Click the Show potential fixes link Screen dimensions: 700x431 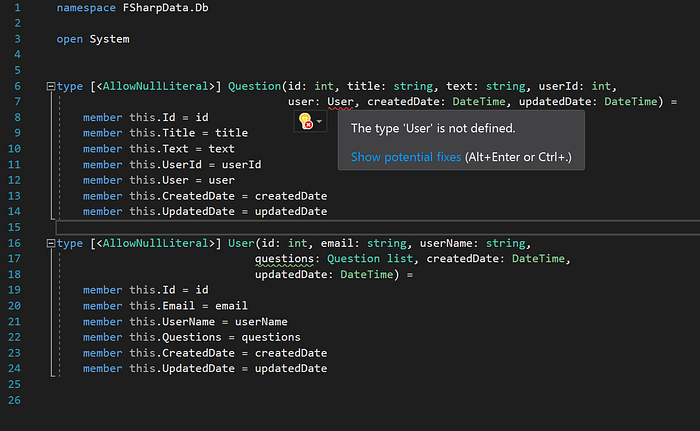[406, 157]
